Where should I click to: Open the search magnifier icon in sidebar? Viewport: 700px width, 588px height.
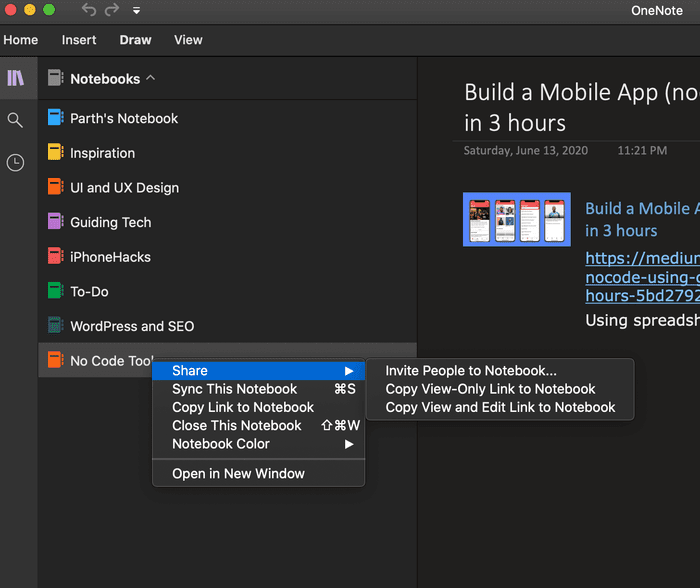(15, 120)
